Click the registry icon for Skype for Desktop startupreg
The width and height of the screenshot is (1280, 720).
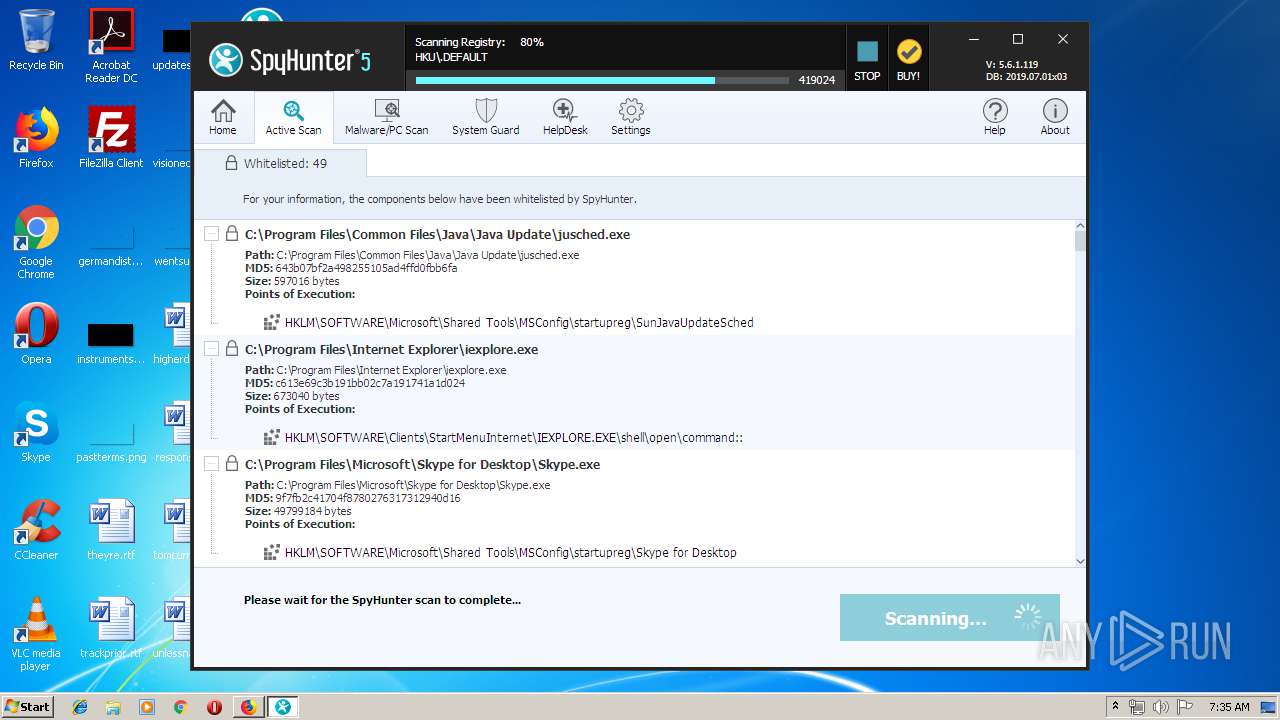[x=271, y=552]
